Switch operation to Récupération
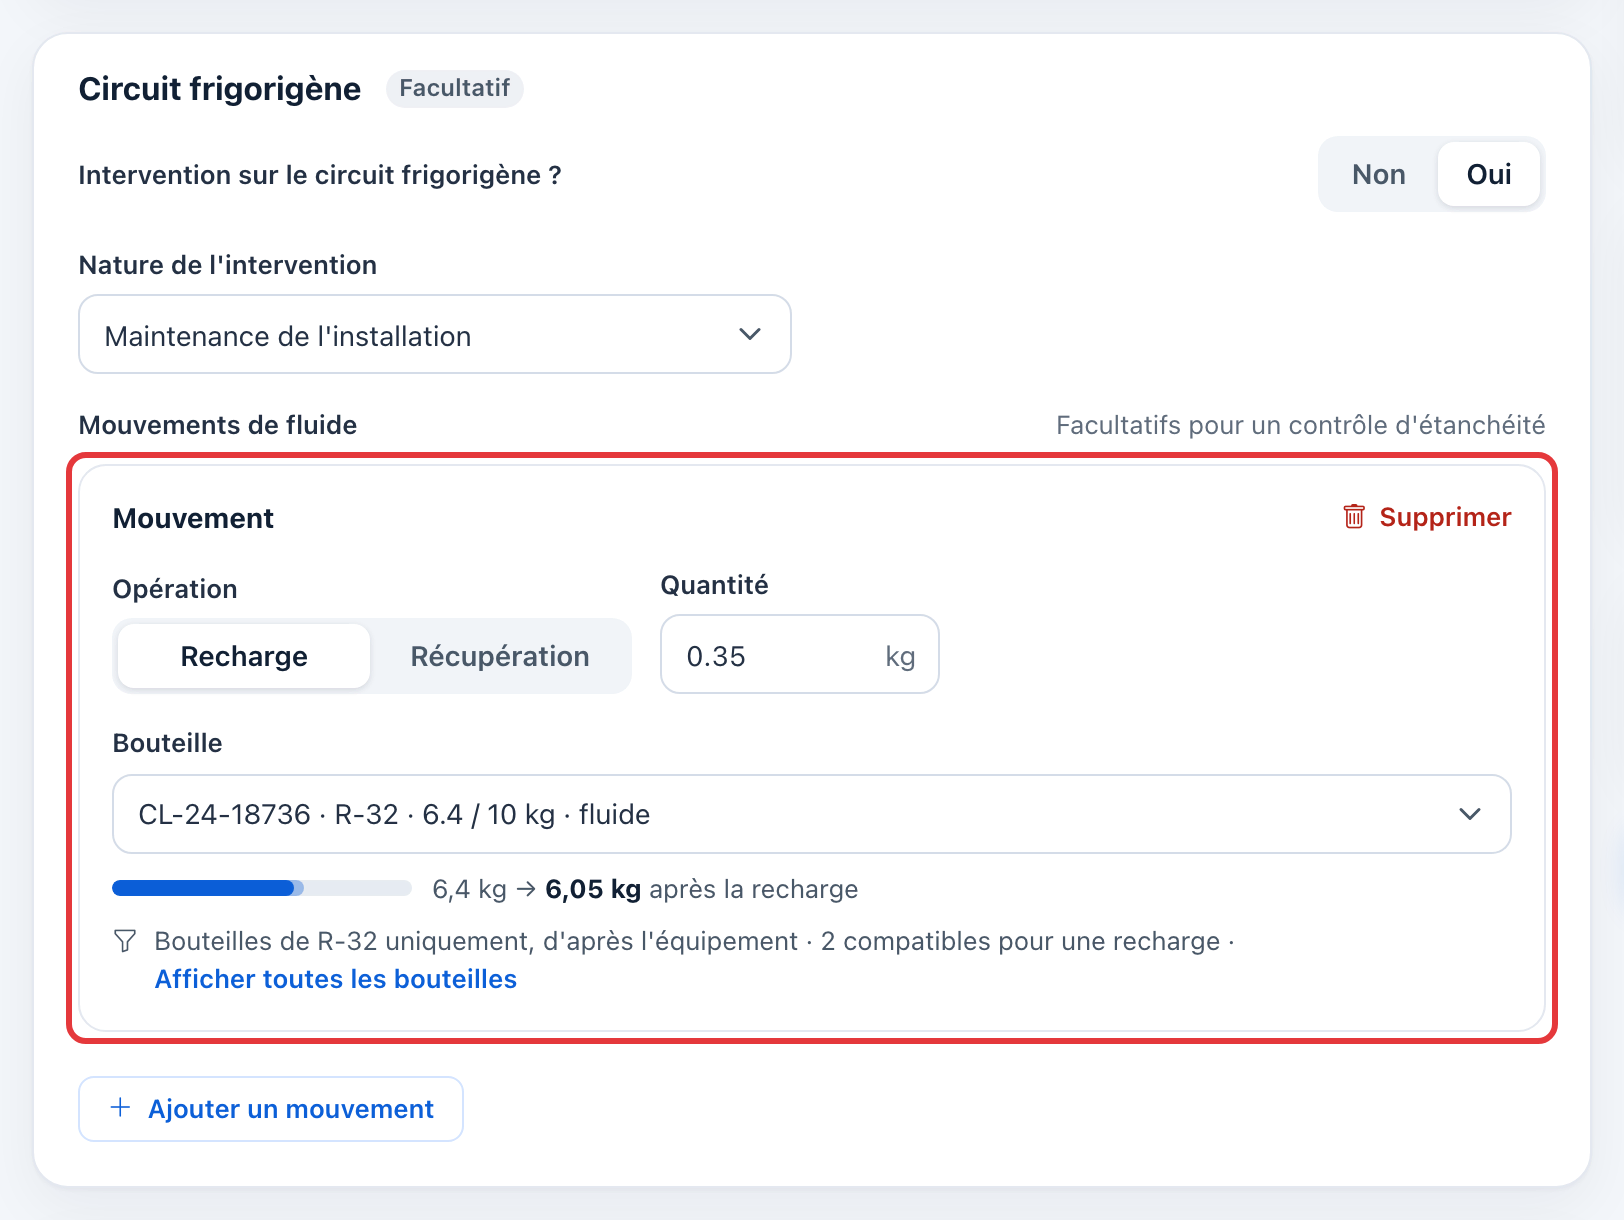This screenshot has width=1624, height=1220. pyautogui.click(x=500, y=656)
